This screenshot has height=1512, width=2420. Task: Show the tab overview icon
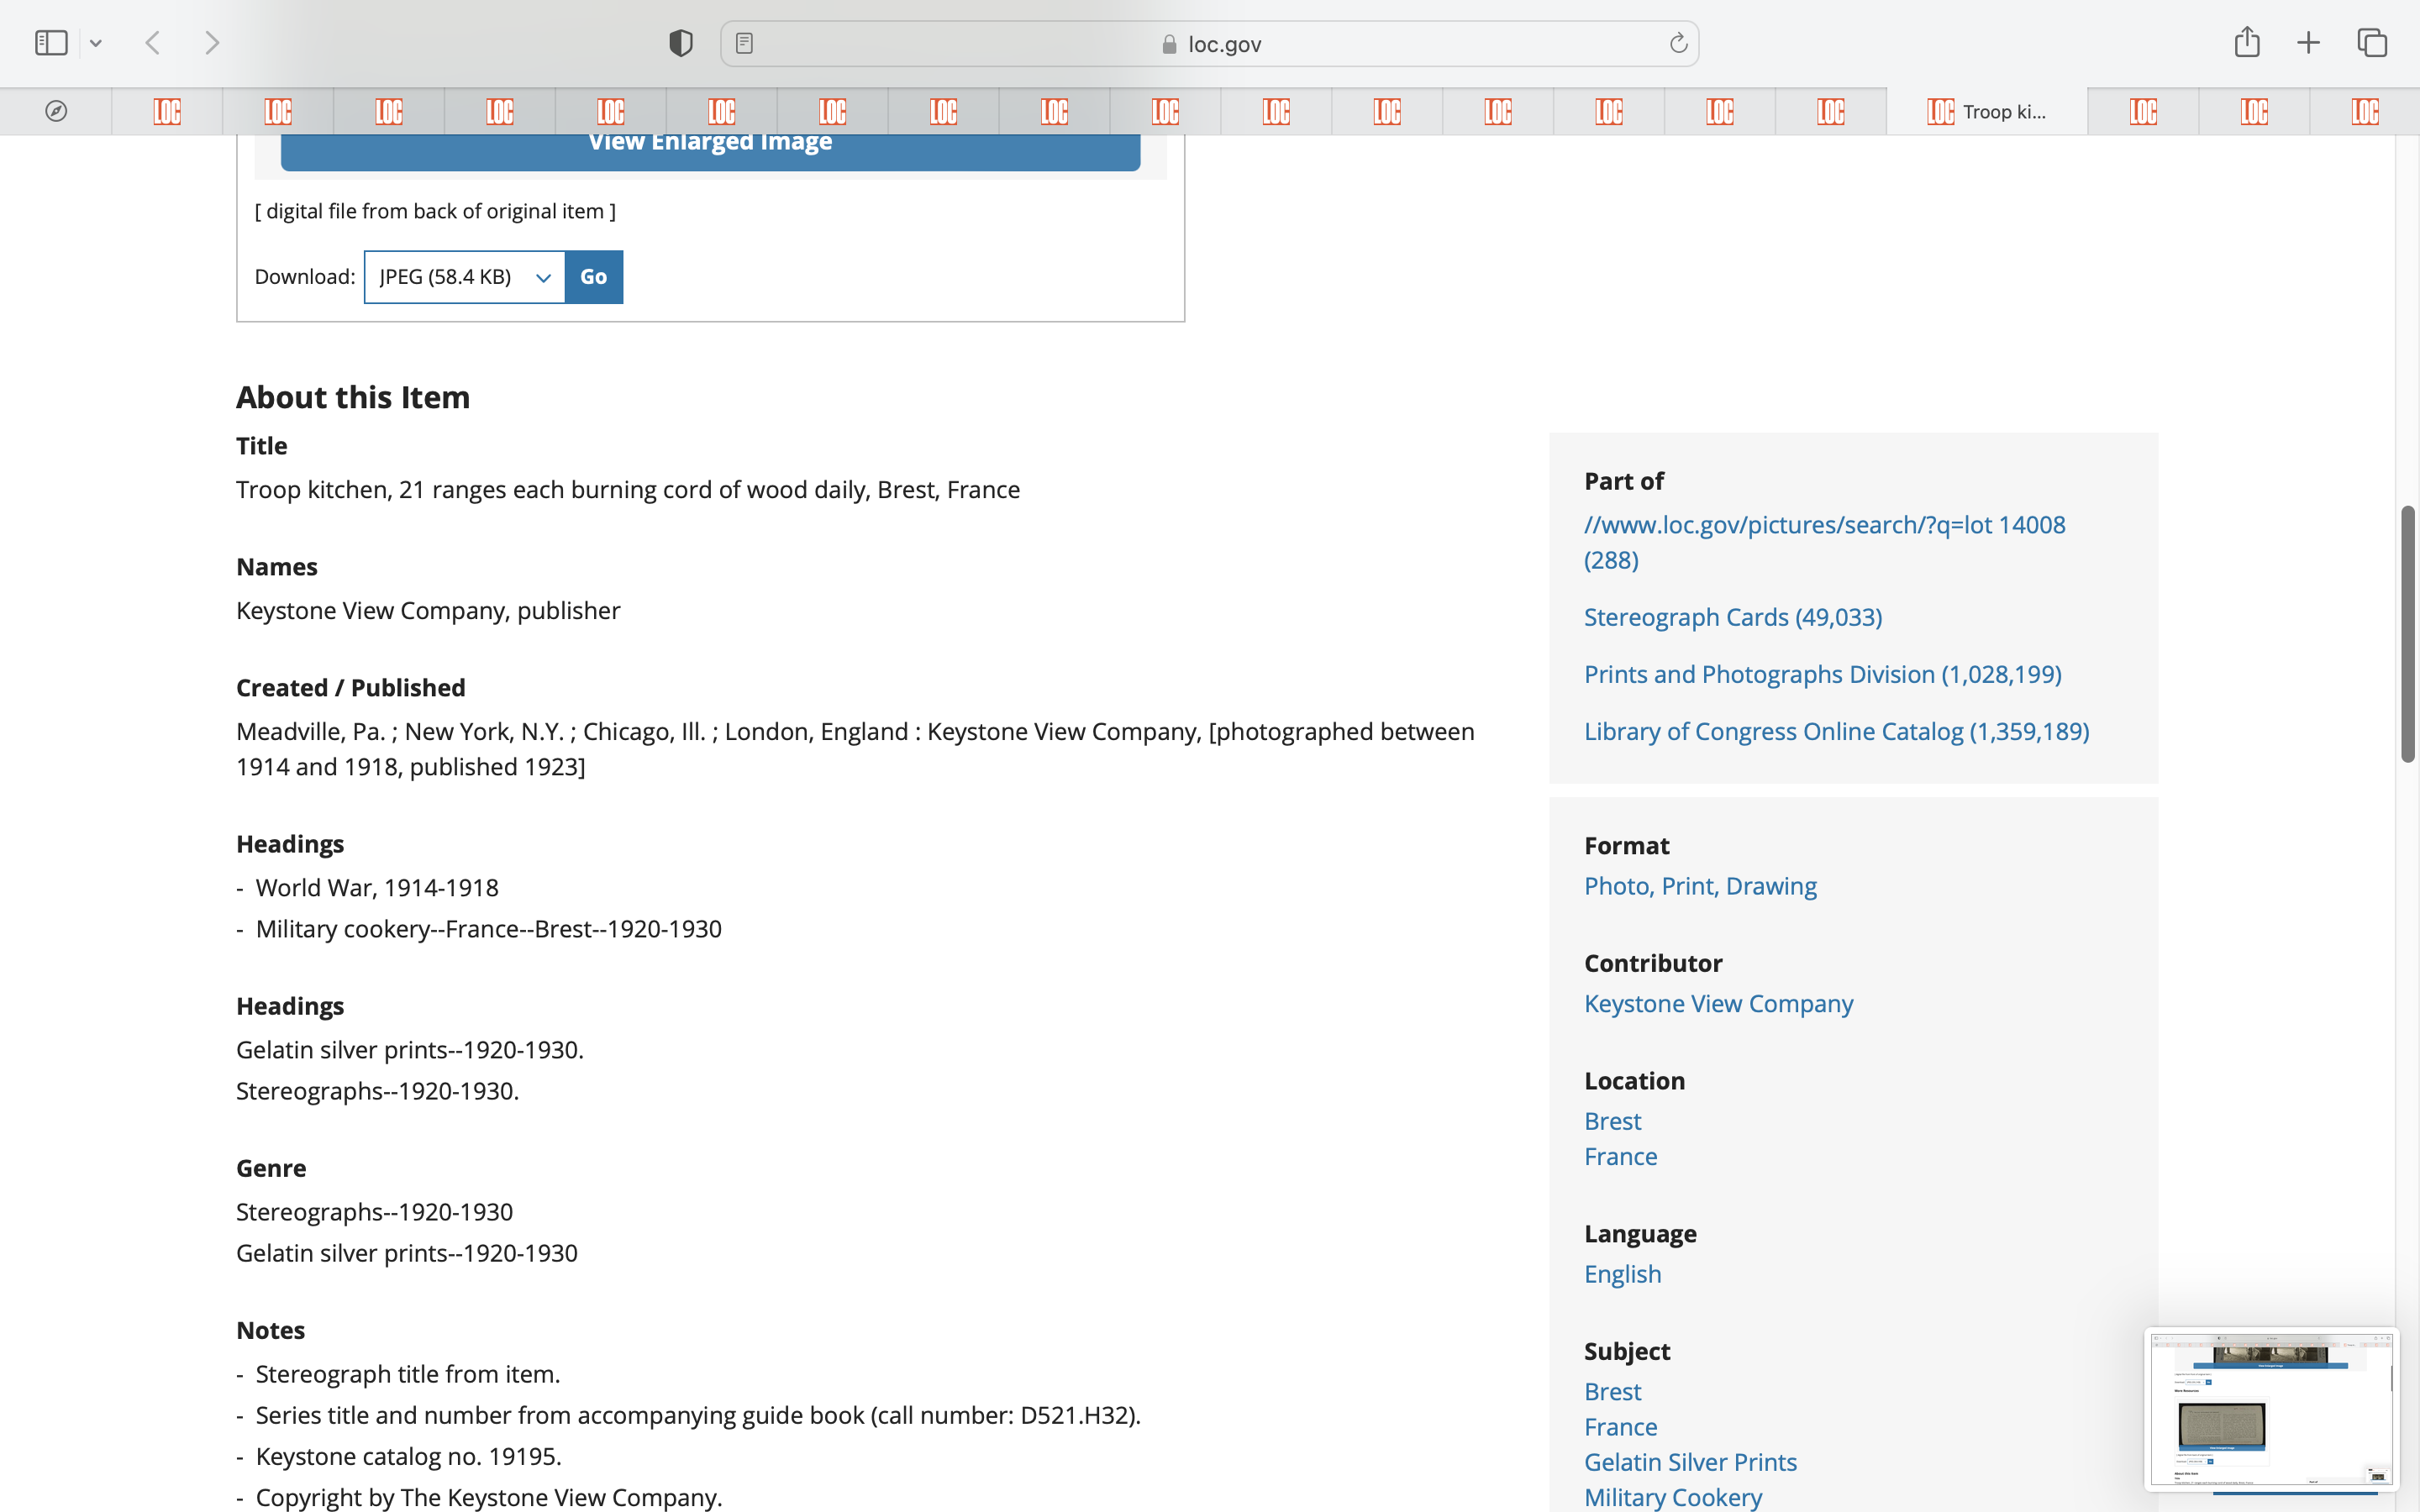point(2372,43)
